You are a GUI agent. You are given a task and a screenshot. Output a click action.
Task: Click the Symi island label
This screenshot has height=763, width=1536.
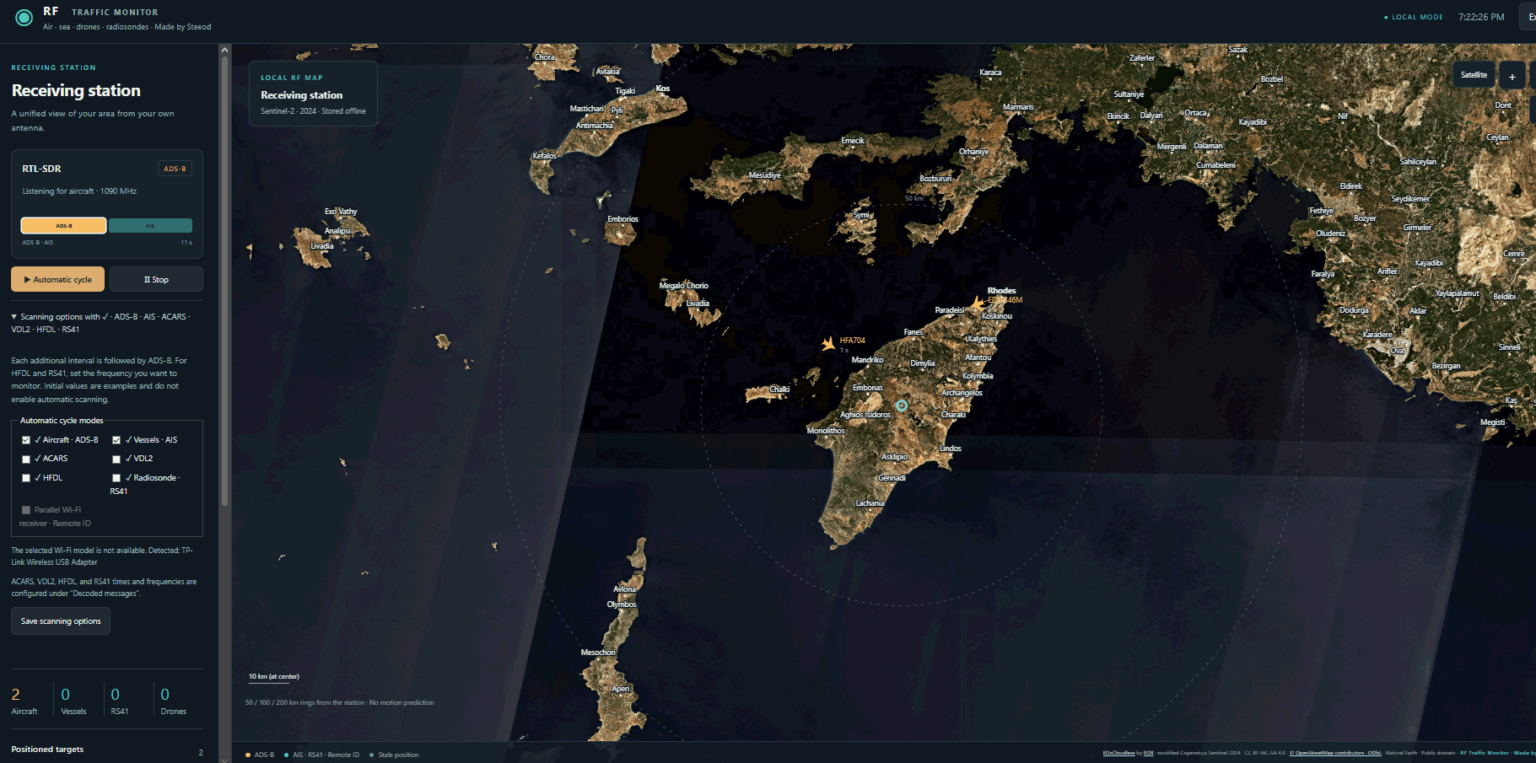tap(860, 215)
